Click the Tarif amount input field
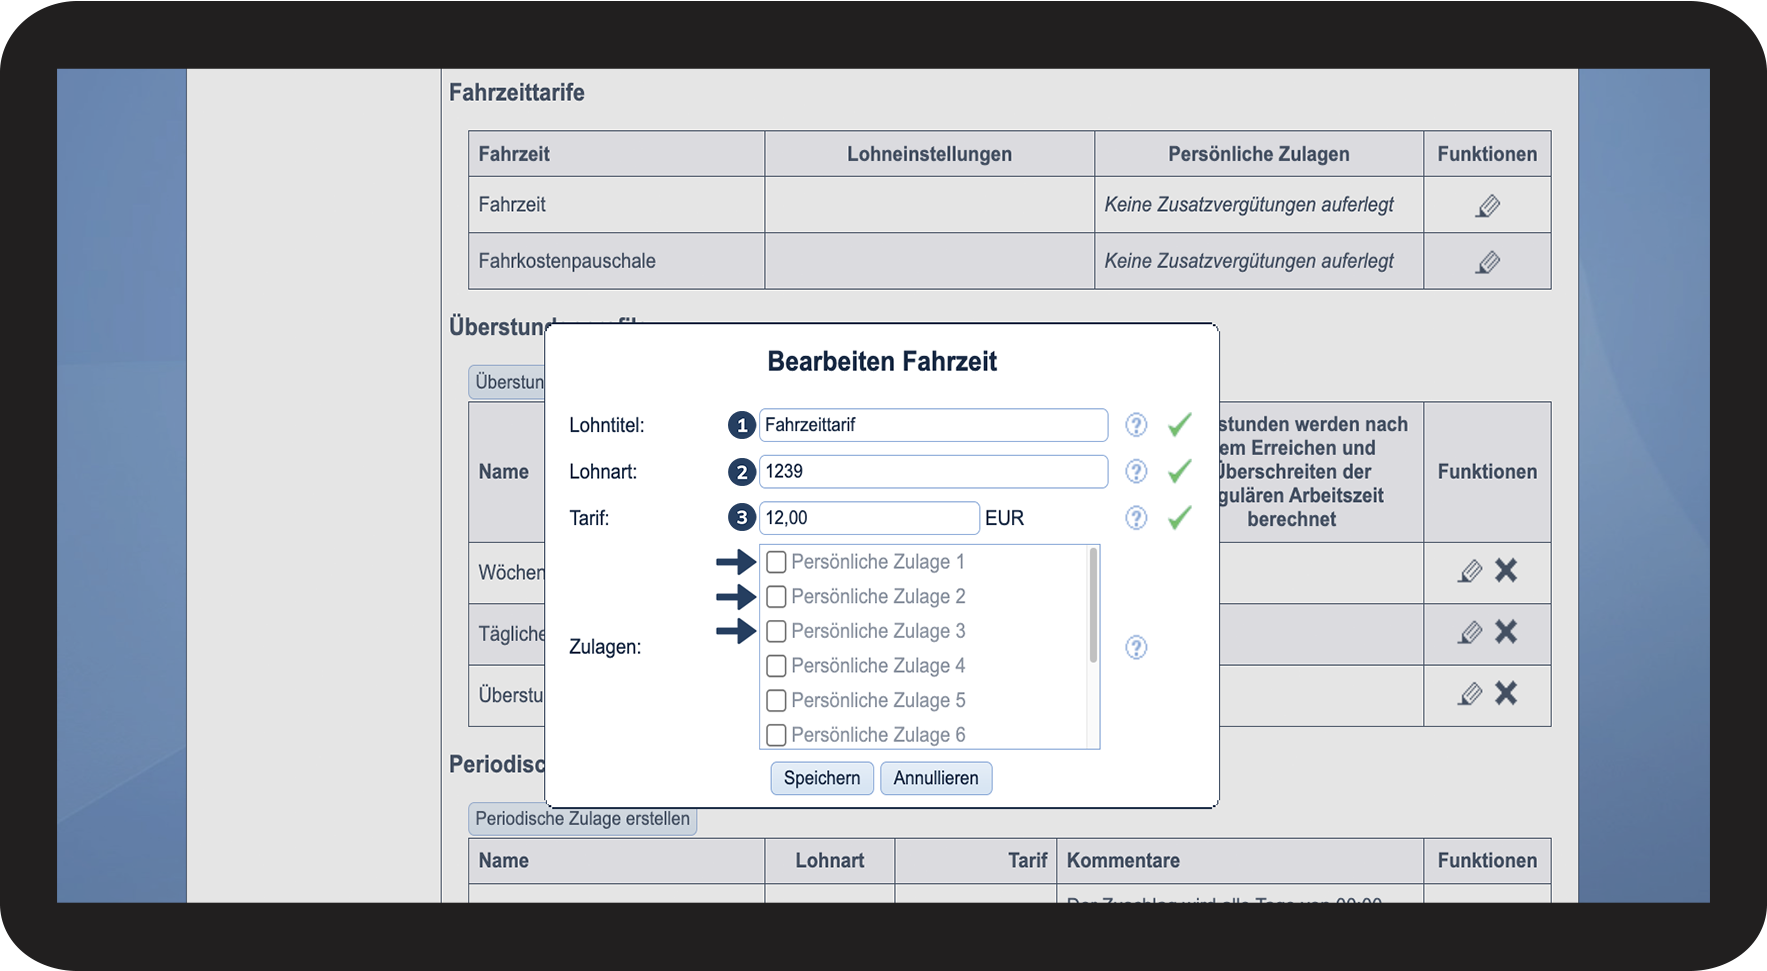Viewport: 1767px width, 971px height. pyautogui.click(x=868, y=518)
